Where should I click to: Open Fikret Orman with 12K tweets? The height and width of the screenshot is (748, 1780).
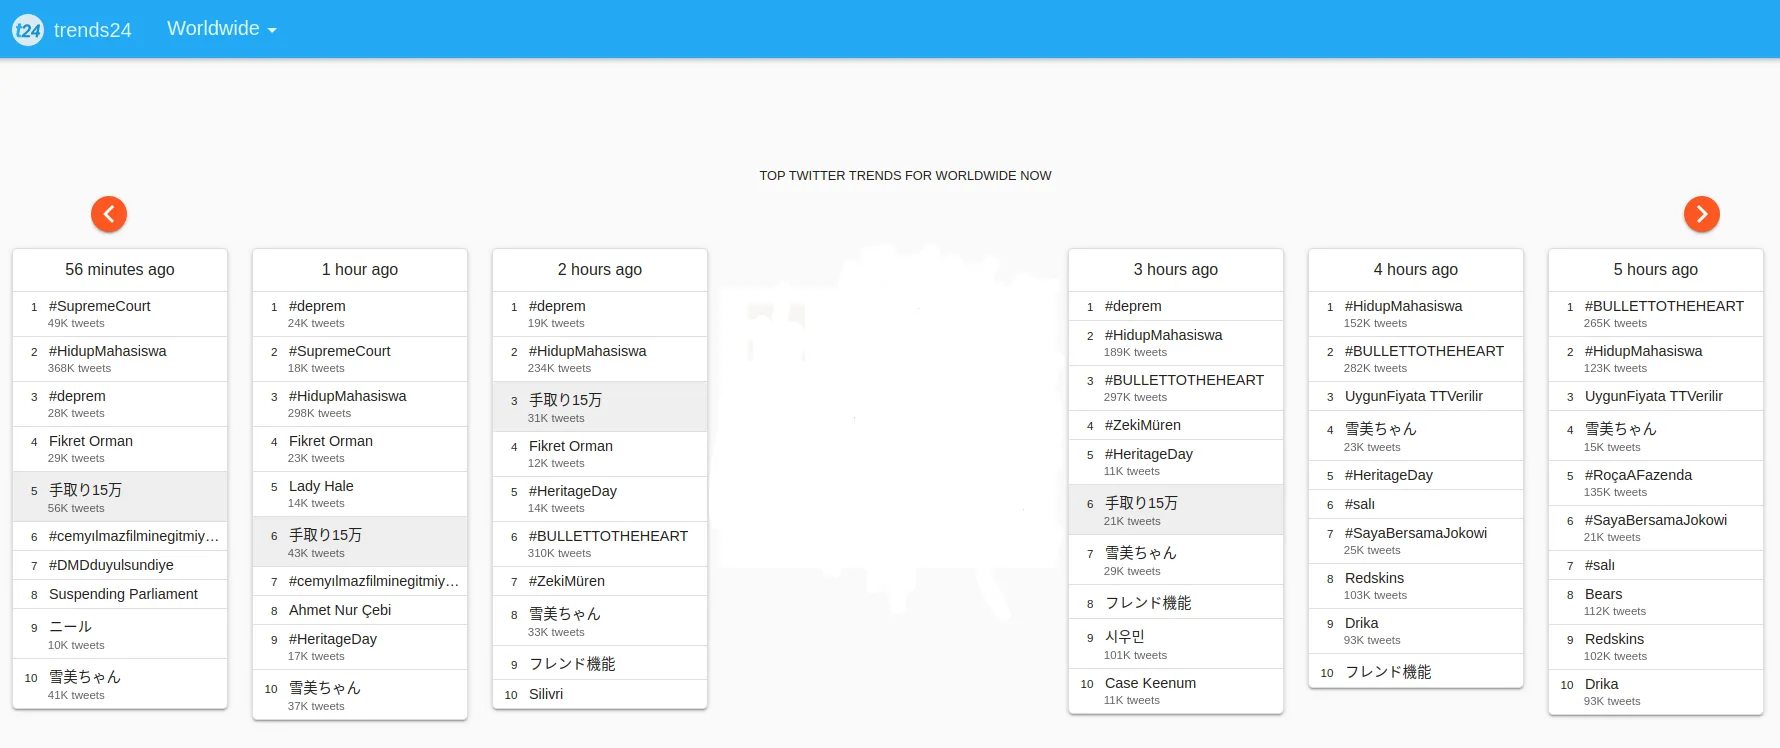571,446
